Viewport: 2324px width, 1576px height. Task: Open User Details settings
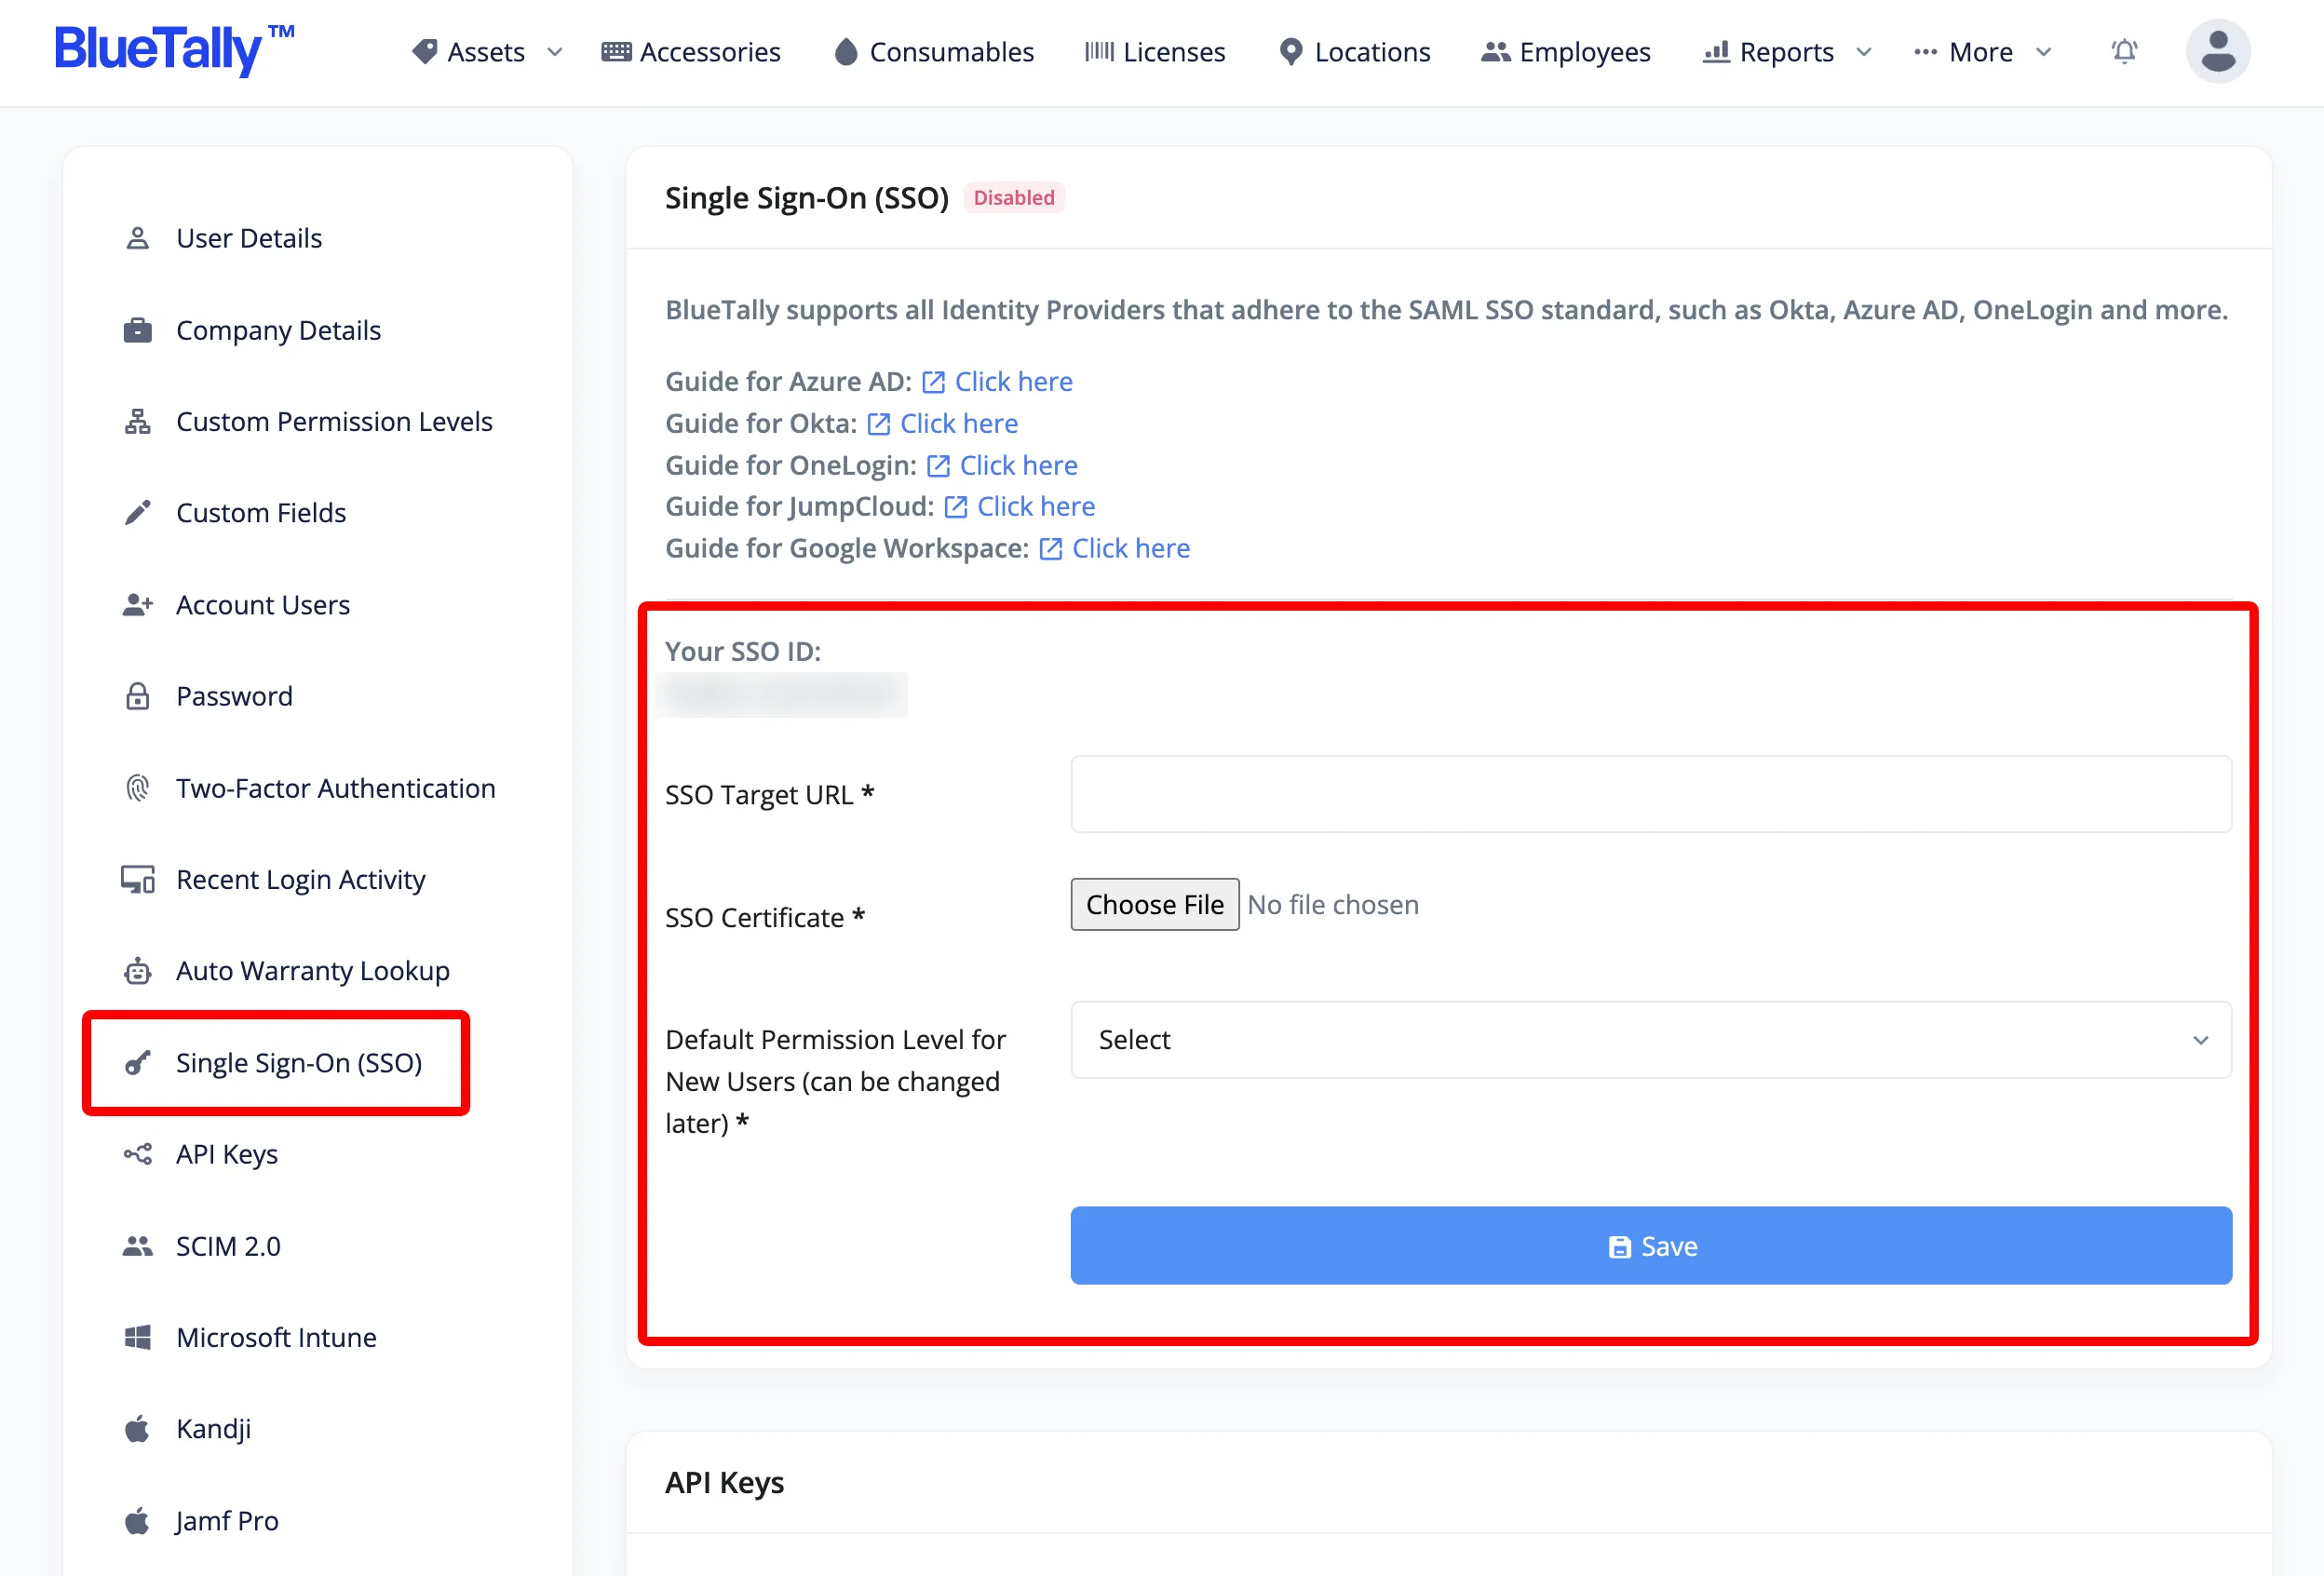[x=249, y=238]
